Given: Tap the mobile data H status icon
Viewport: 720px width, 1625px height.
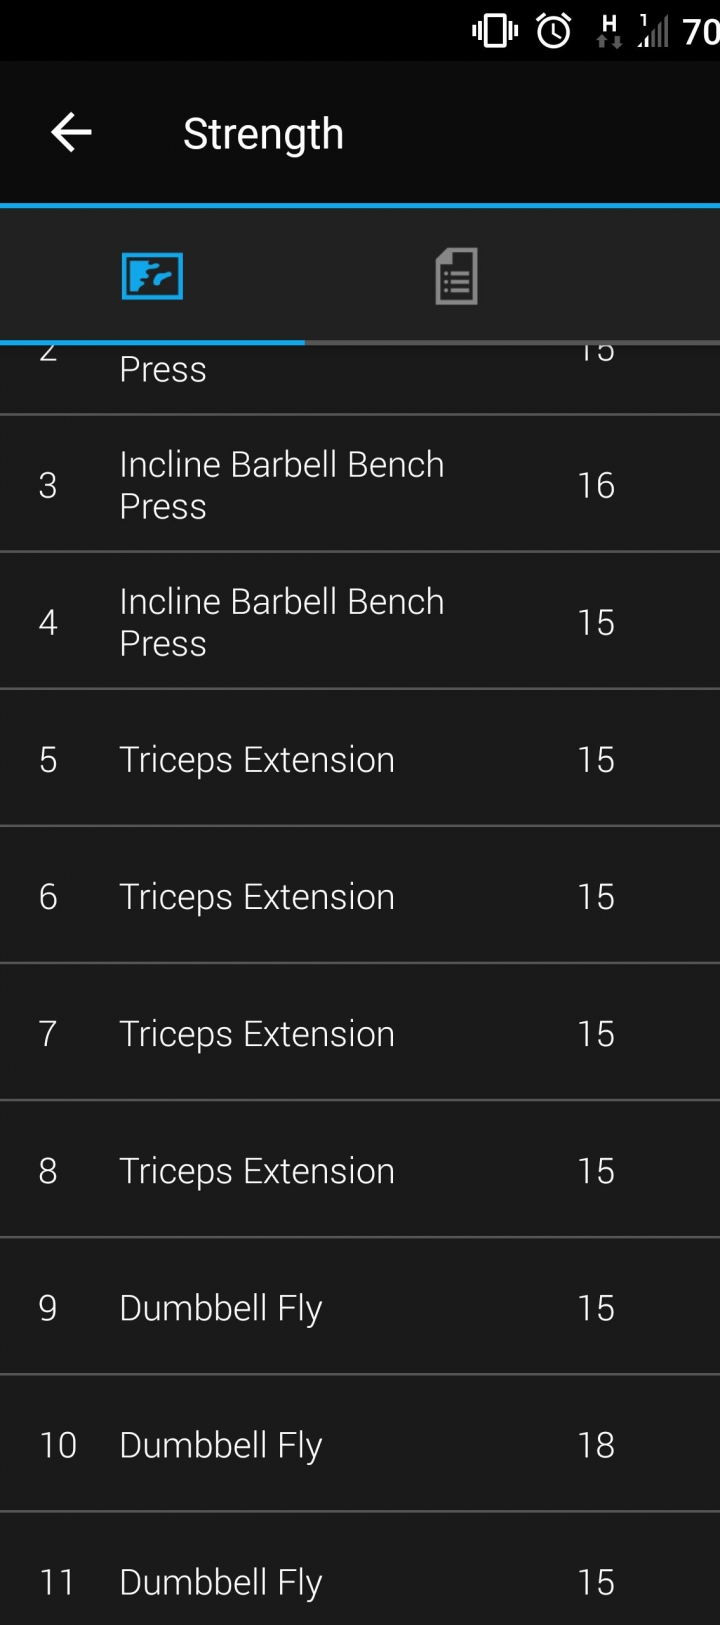Looking at the screenshot, I should (609, 31).
